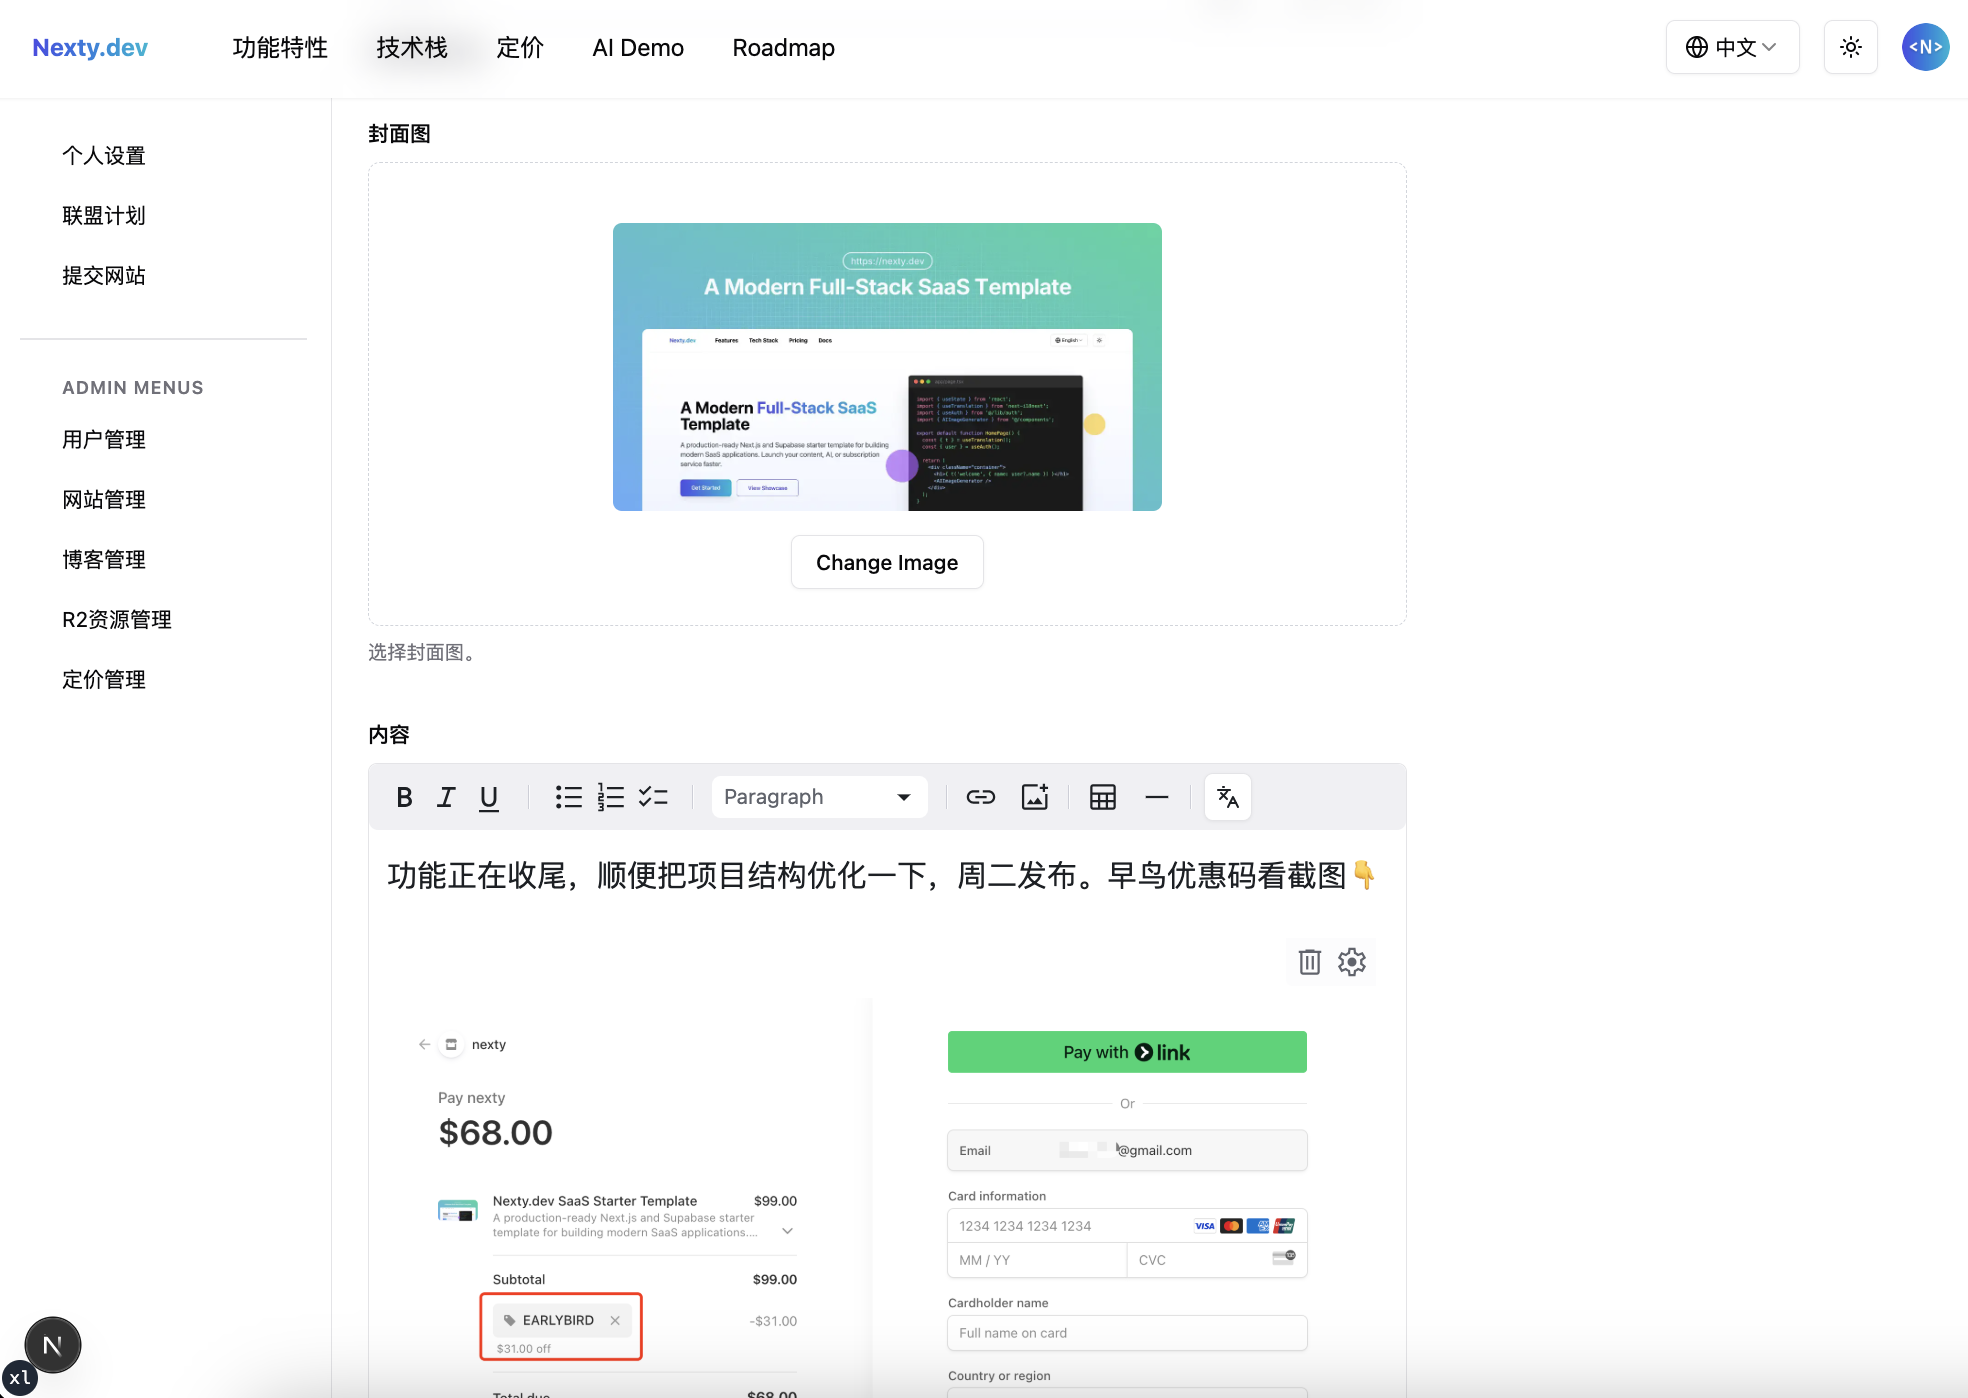
Task: Apply underline formatting in the editor
Action: [488, 797]
